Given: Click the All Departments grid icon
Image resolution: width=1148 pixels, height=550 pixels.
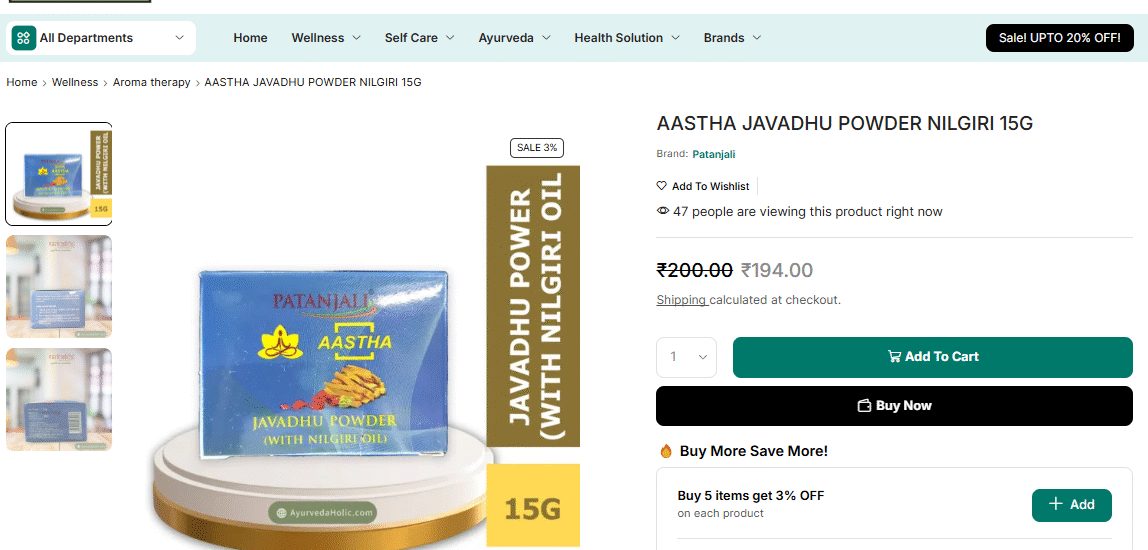Looking at the screenshot, I should (x=24, y=38).
